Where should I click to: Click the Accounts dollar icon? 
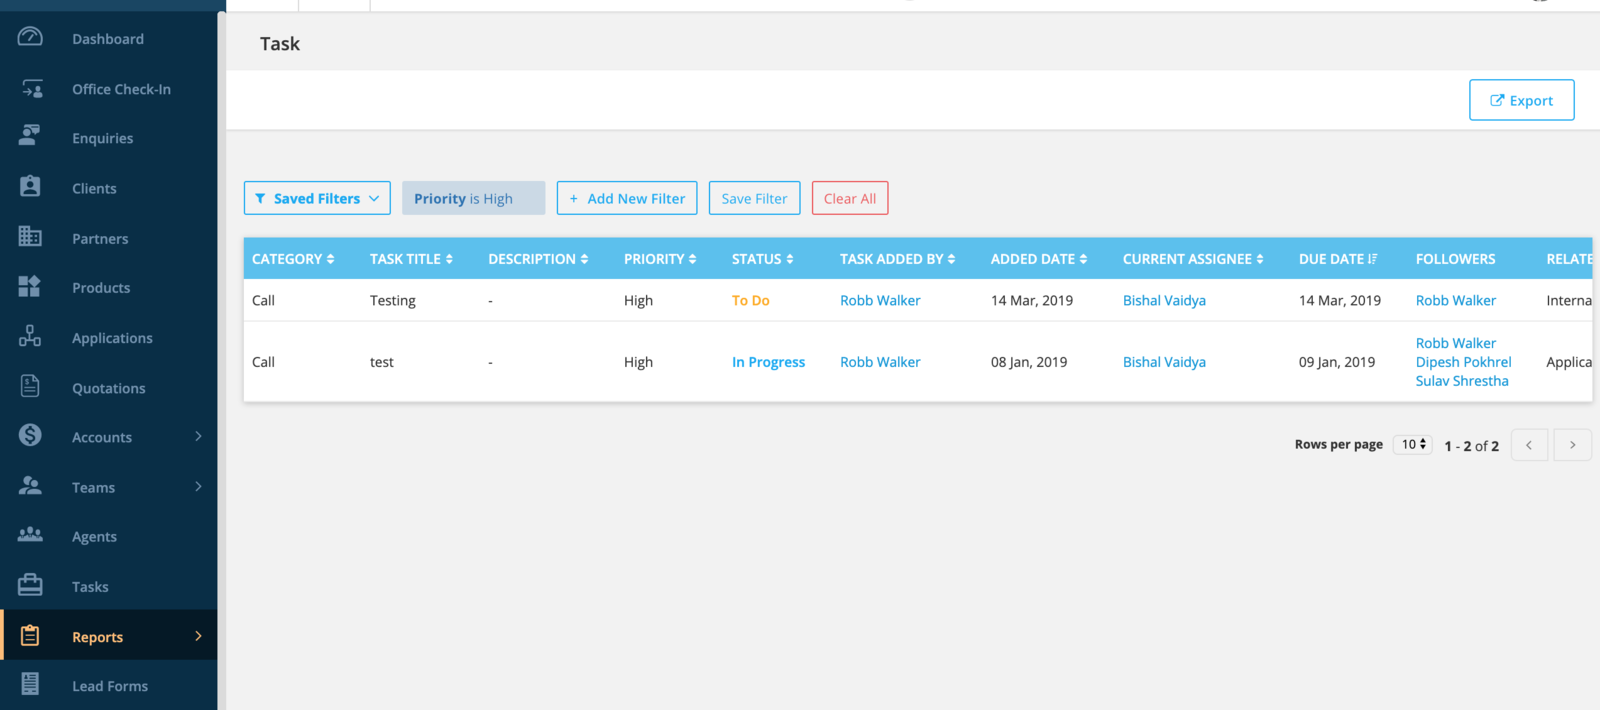[x=30, y=435]
